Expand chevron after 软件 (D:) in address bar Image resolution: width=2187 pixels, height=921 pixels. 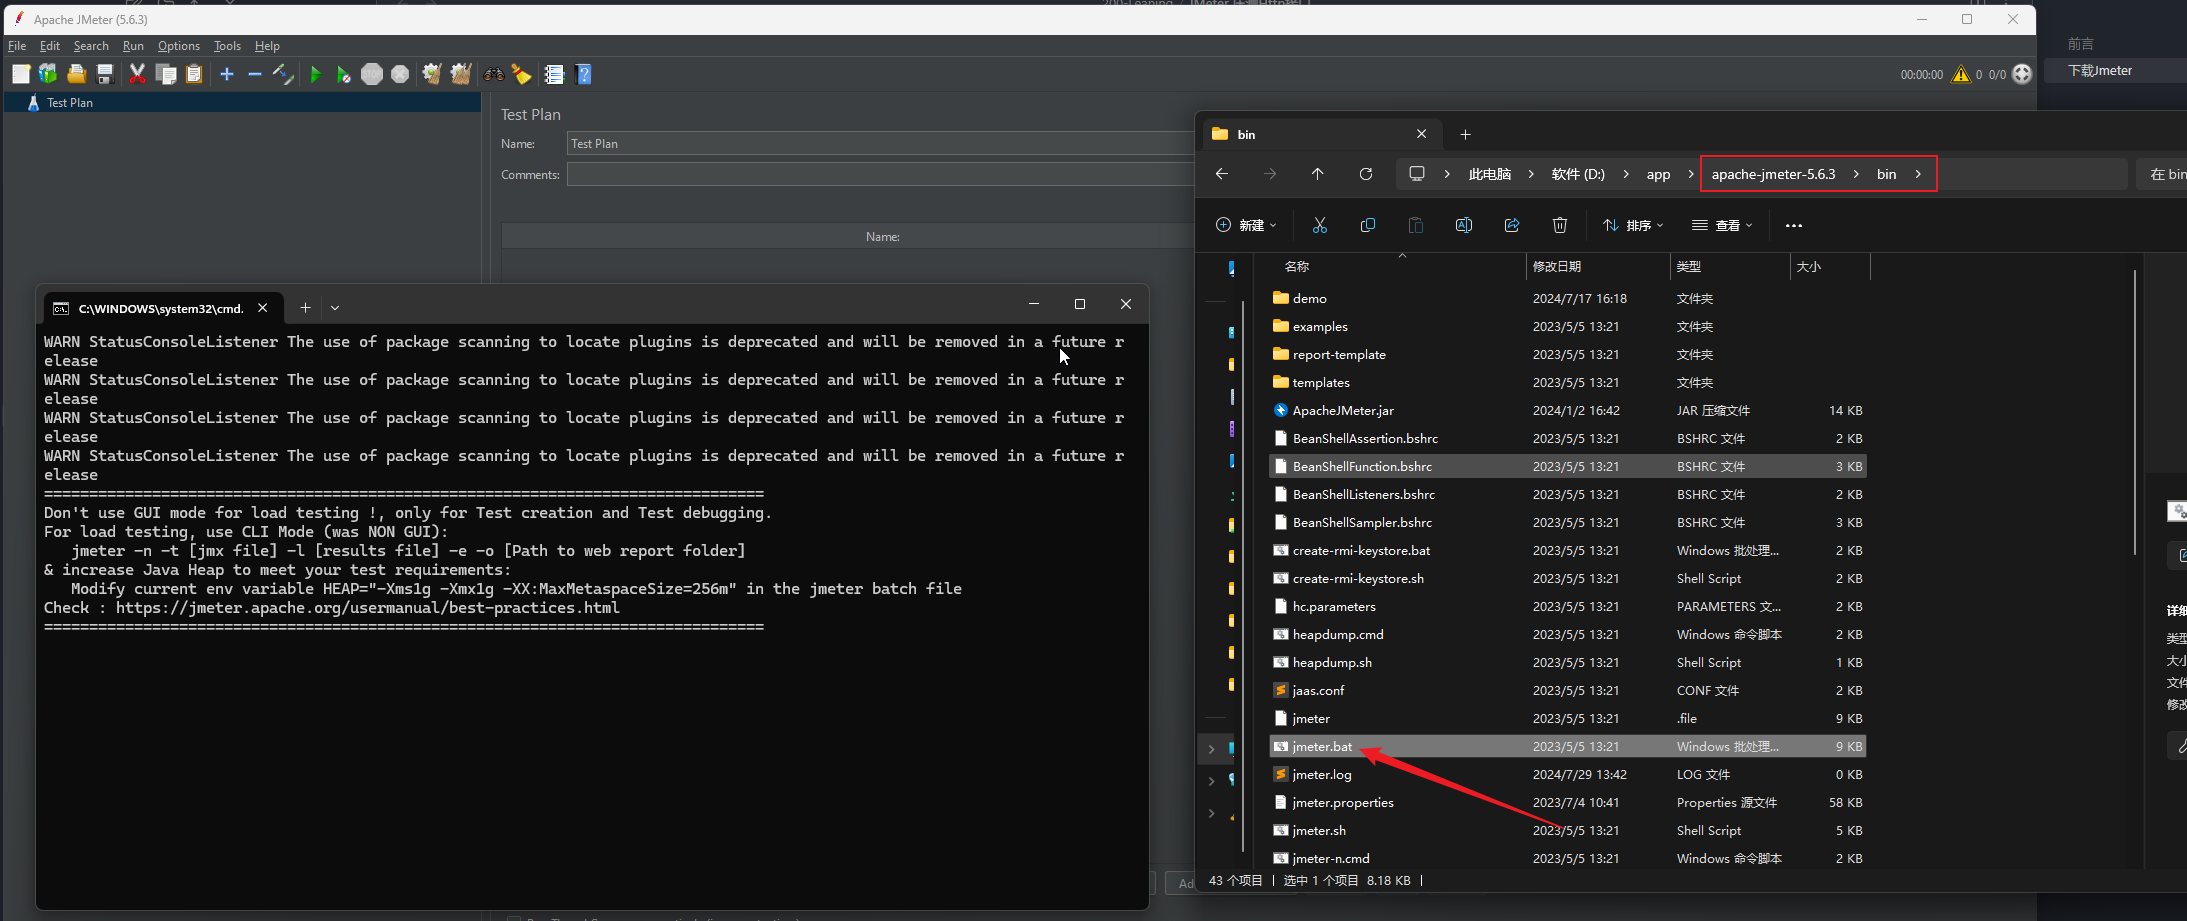point(1625,174)
